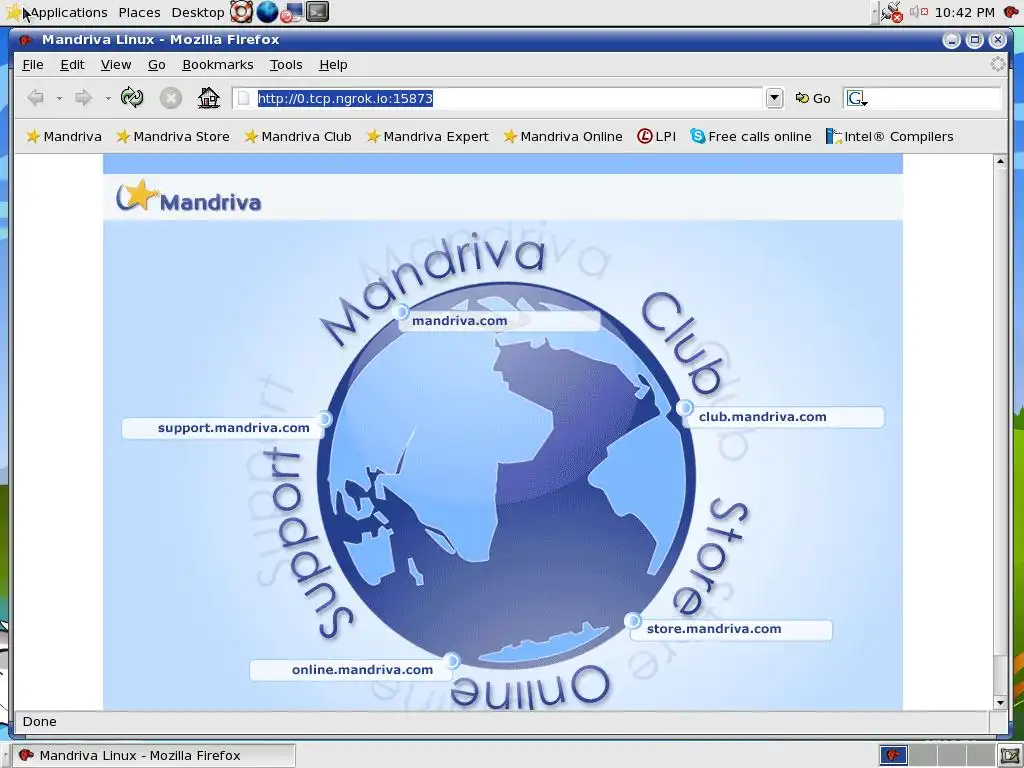Go to the Home page icon
Image resolution: width=1024 pixels, height=768 pixels.
point(209,98)
